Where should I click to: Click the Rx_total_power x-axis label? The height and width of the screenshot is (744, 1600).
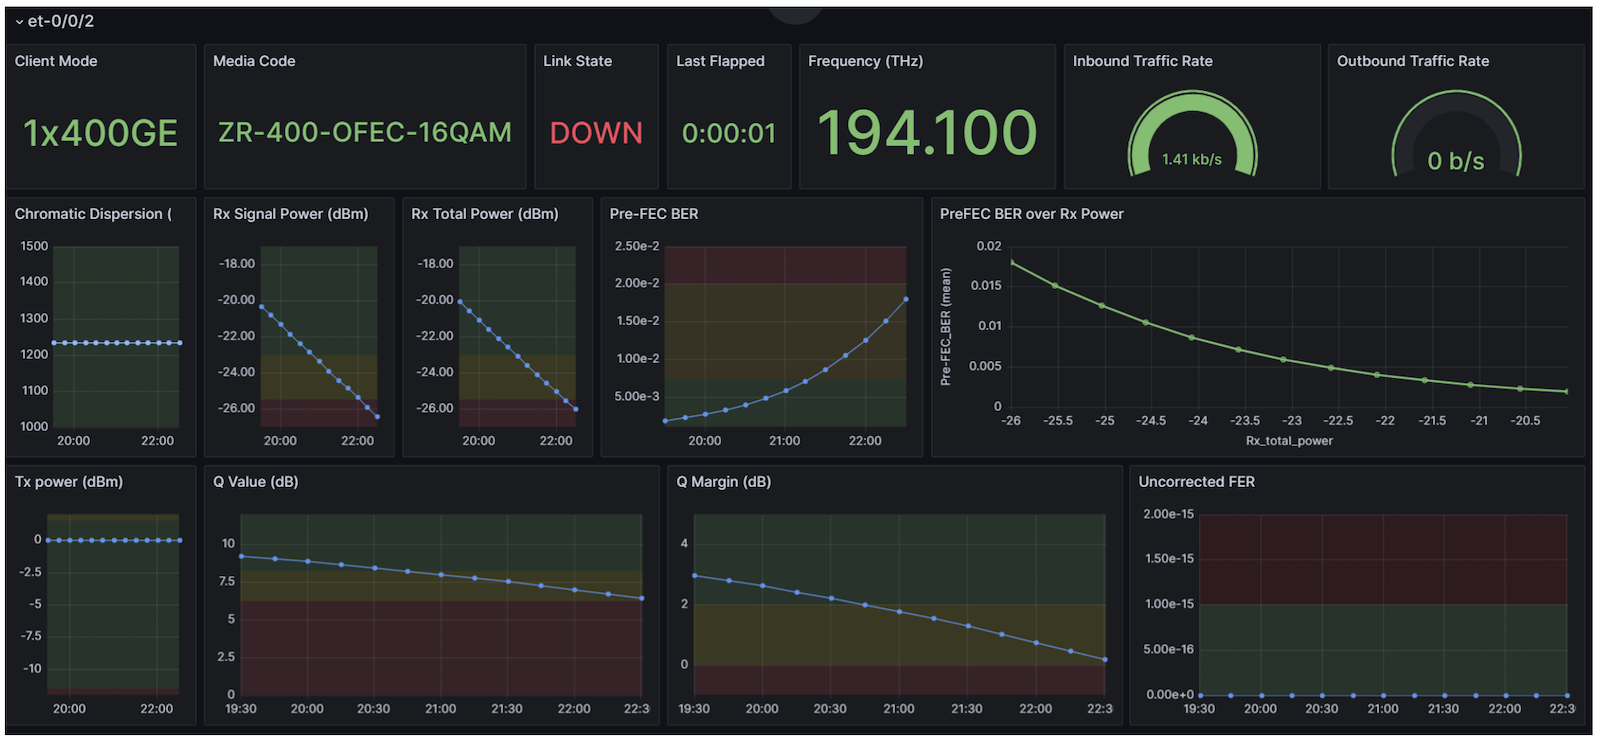[x=1289, y=441]
